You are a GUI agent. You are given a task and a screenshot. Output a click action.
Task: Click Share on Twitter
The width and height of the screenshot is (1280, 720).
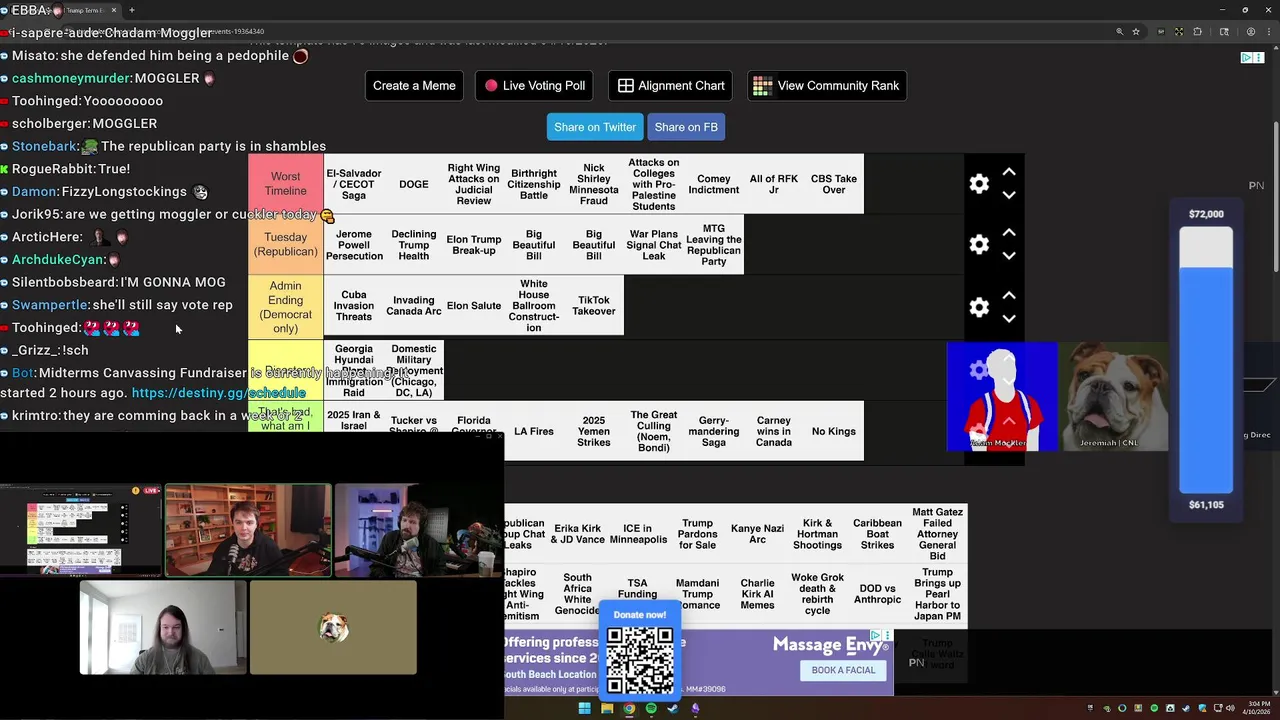click(x=595, y=127)
